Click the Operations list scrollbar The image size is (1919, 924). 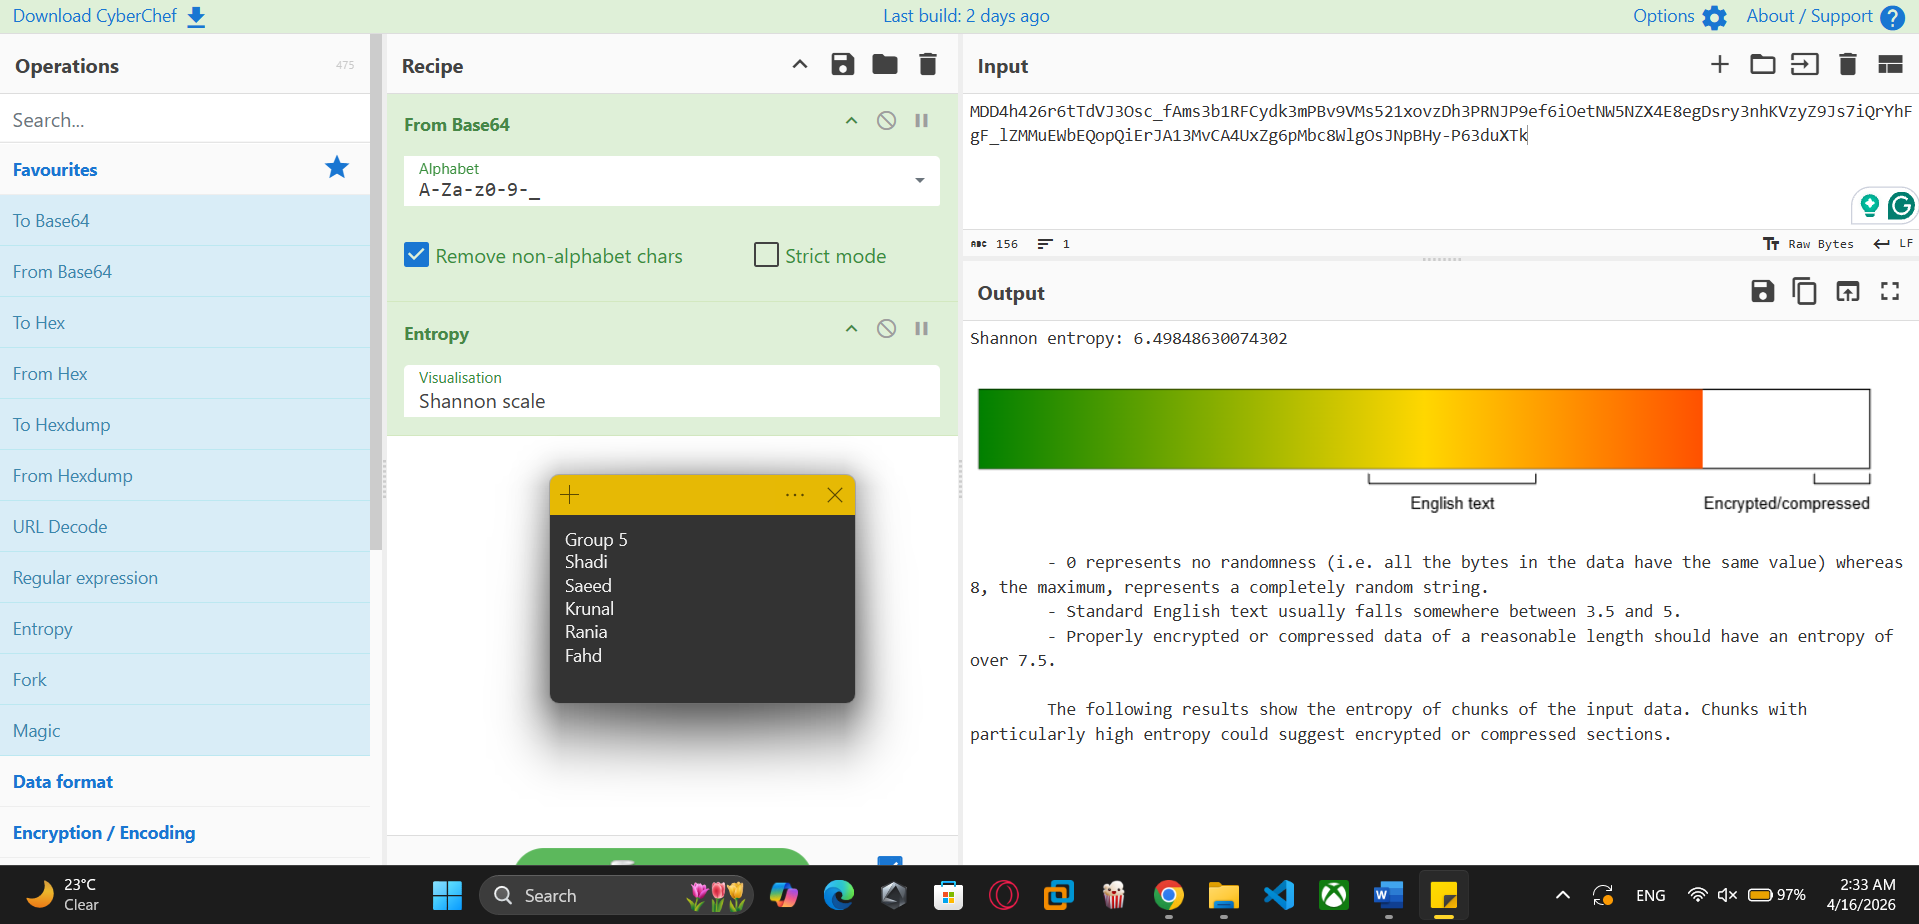pos(376,292)
